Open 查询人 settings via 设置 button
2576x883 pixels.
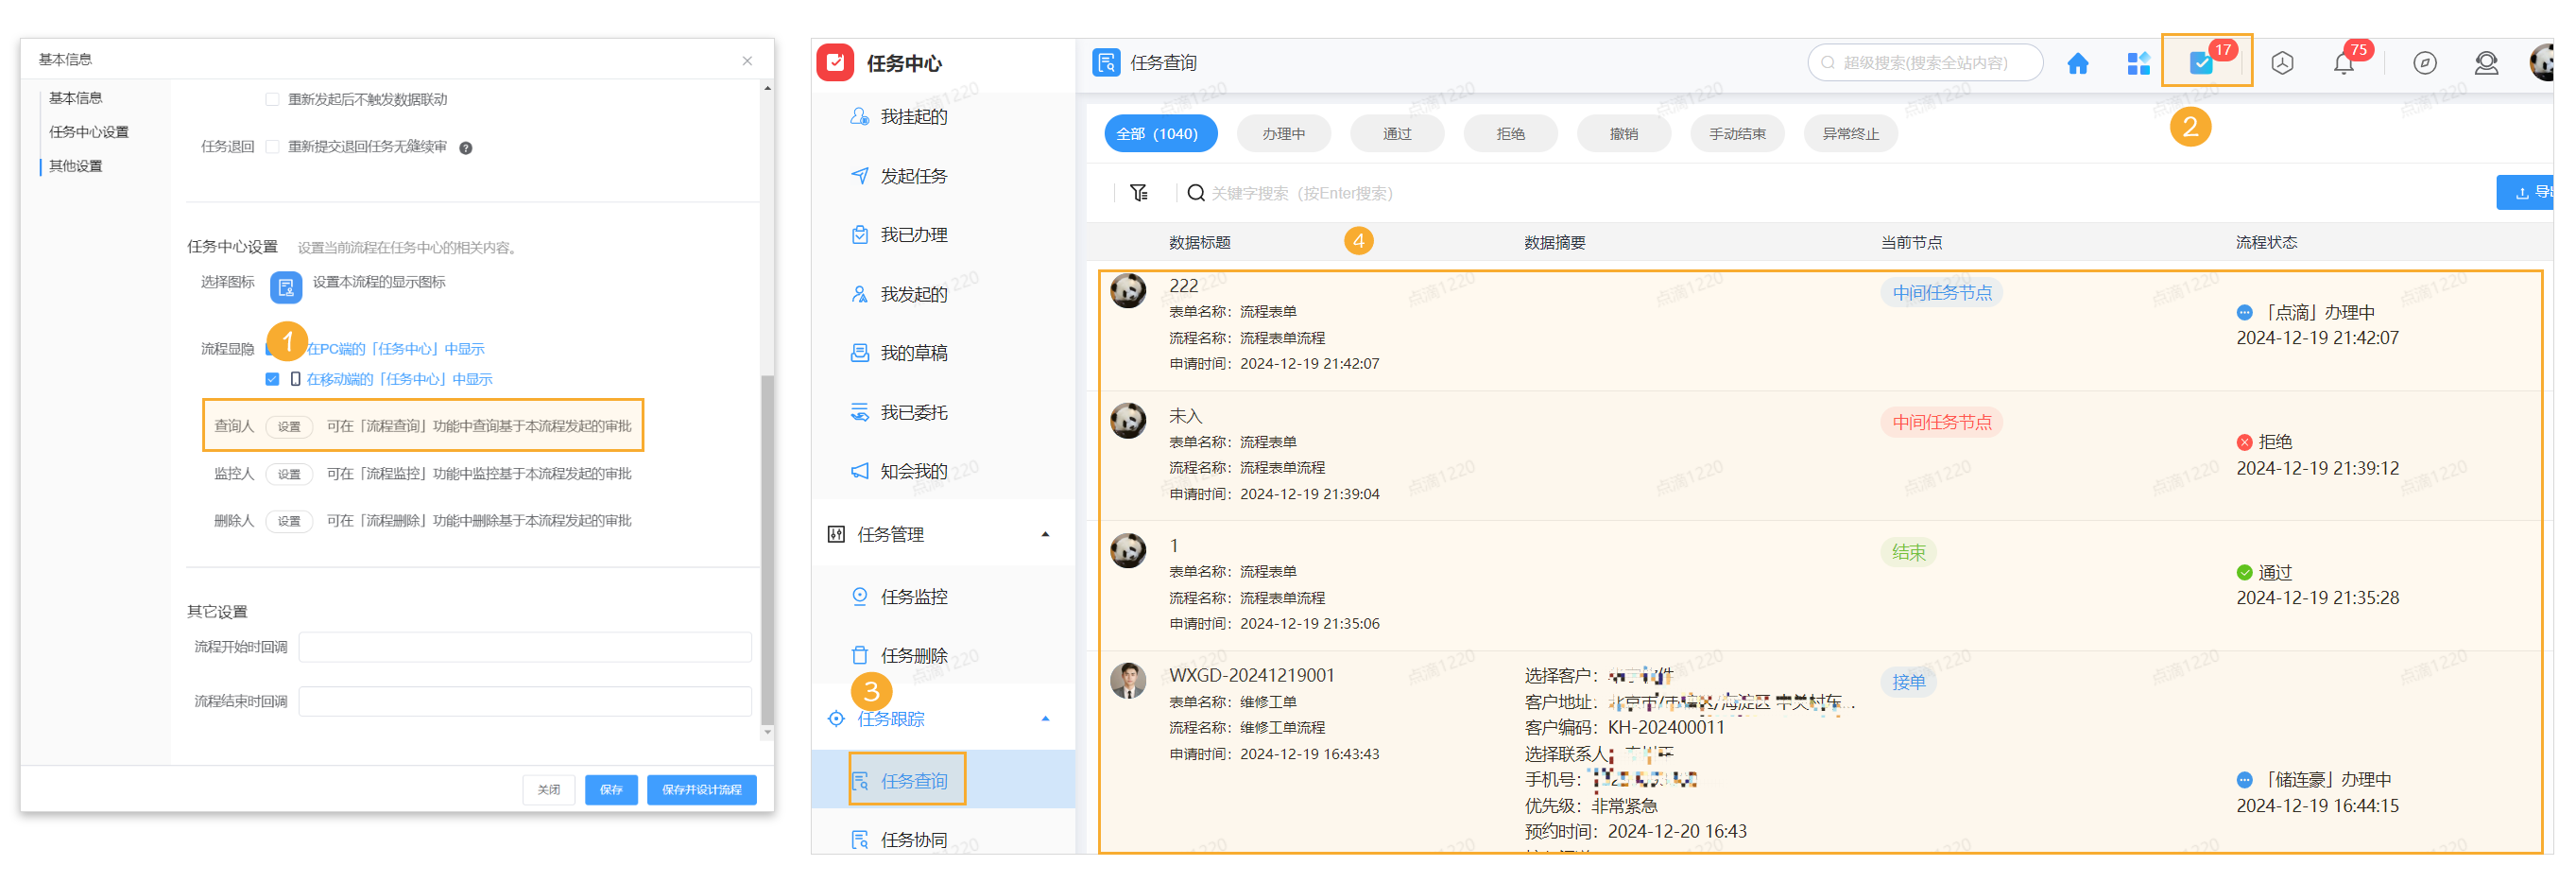(x=289, y=425)
